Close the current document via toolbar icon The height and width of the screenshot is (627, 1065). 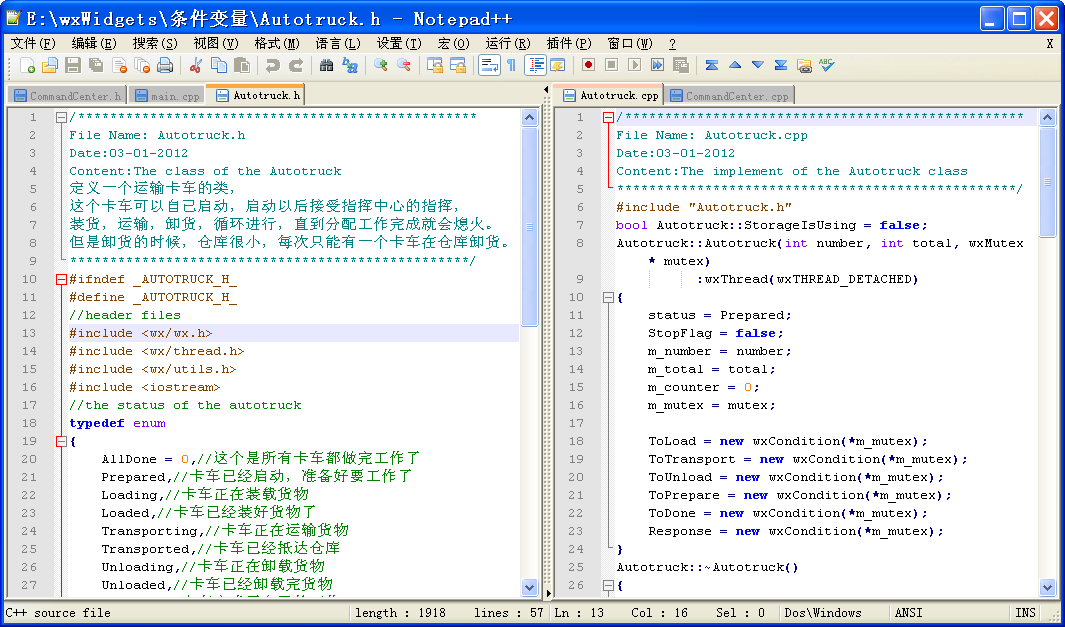pos(120,65)
